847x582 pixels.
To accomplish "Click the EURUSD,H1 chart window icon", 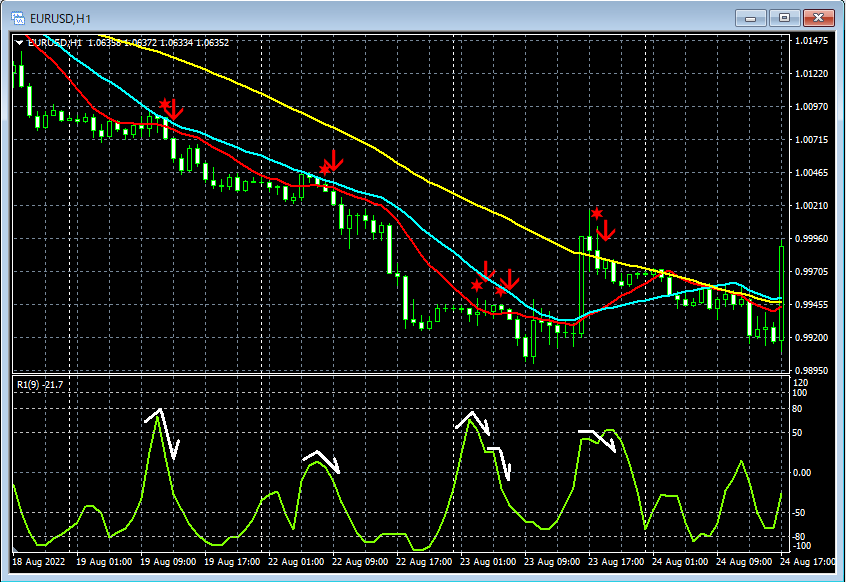I will point(18,18).
